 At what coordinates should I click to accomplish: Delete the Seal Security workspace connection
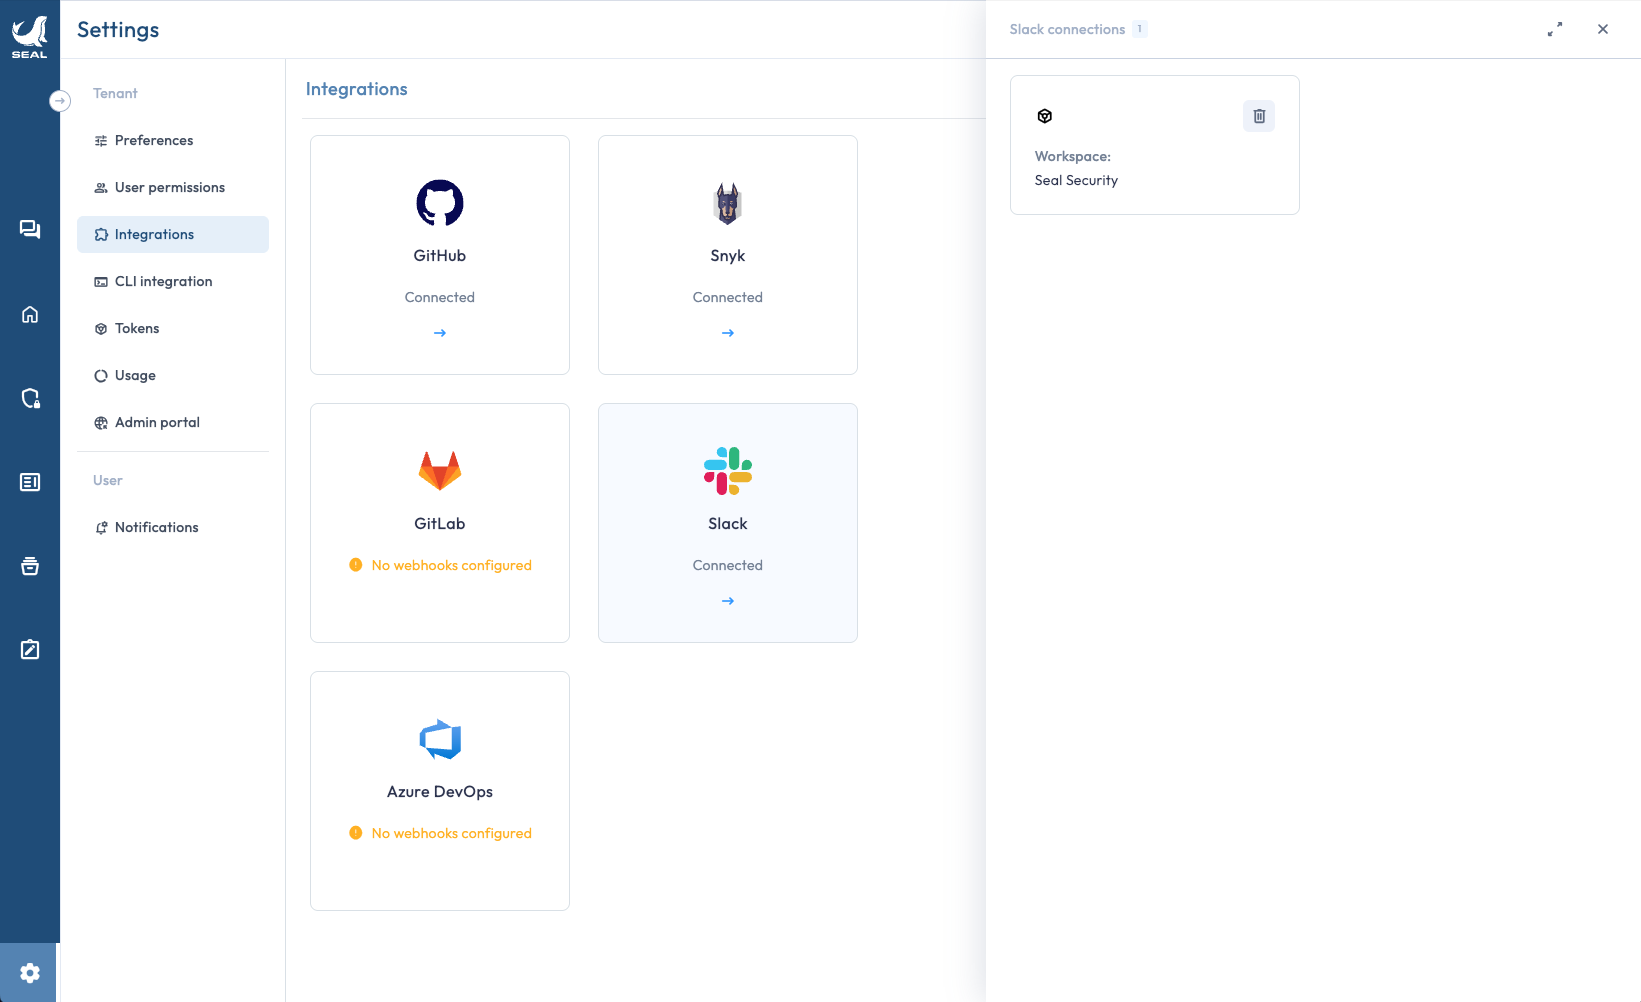1259,116
